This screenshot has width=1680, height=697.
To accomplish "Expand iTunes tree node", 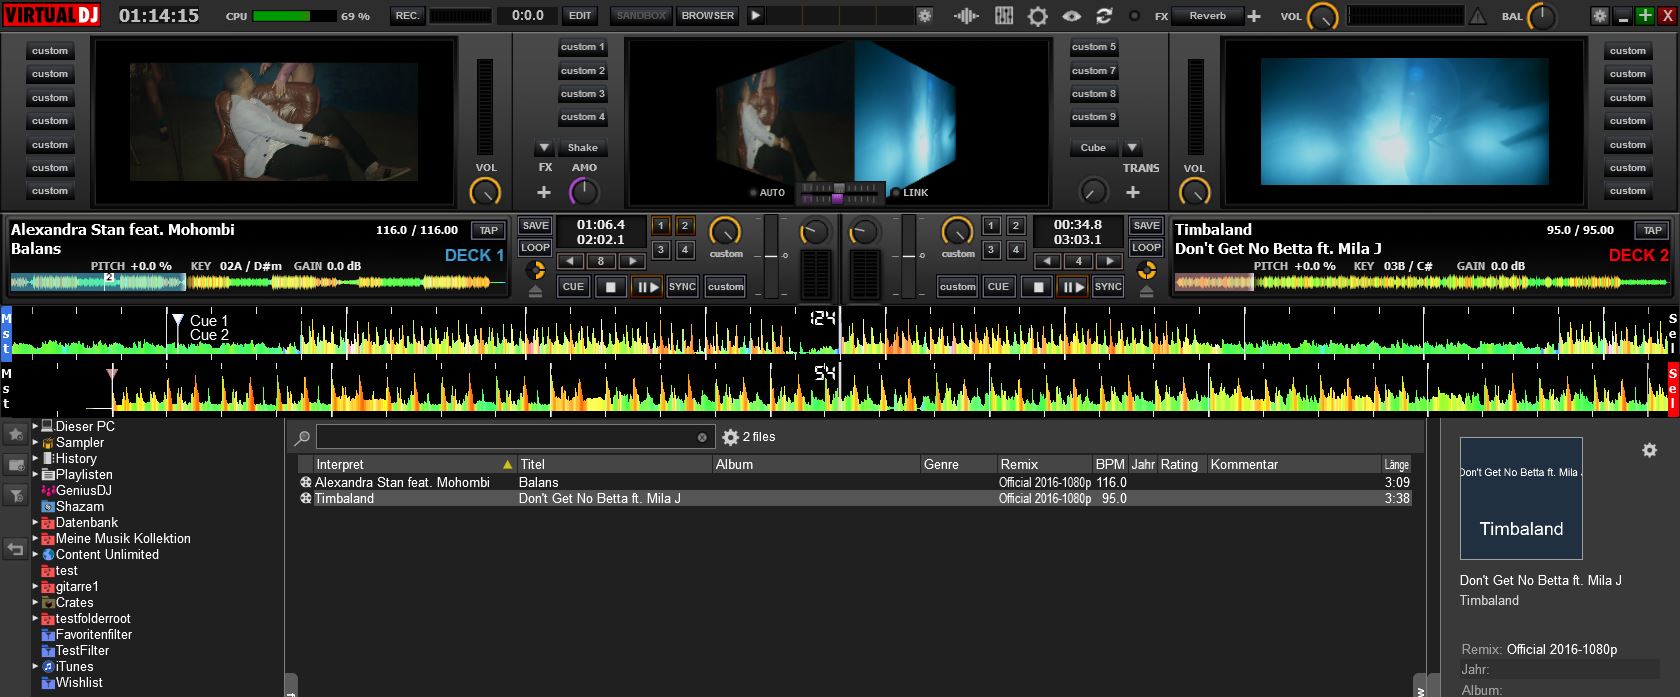I will point(35,666).
